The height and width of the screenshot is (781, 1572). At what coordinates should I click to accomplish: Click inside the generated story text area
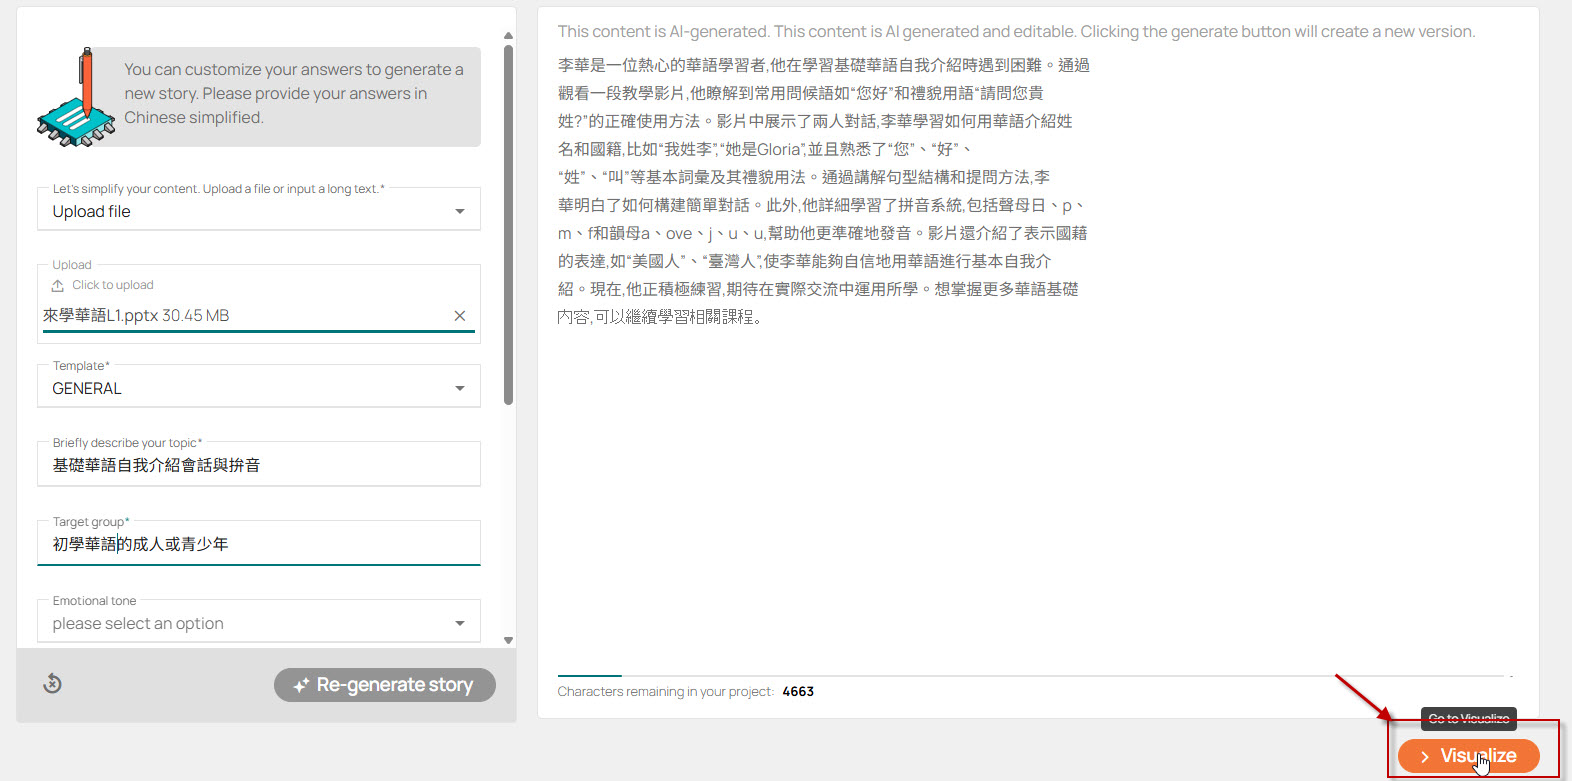(x=1036, y=450)
